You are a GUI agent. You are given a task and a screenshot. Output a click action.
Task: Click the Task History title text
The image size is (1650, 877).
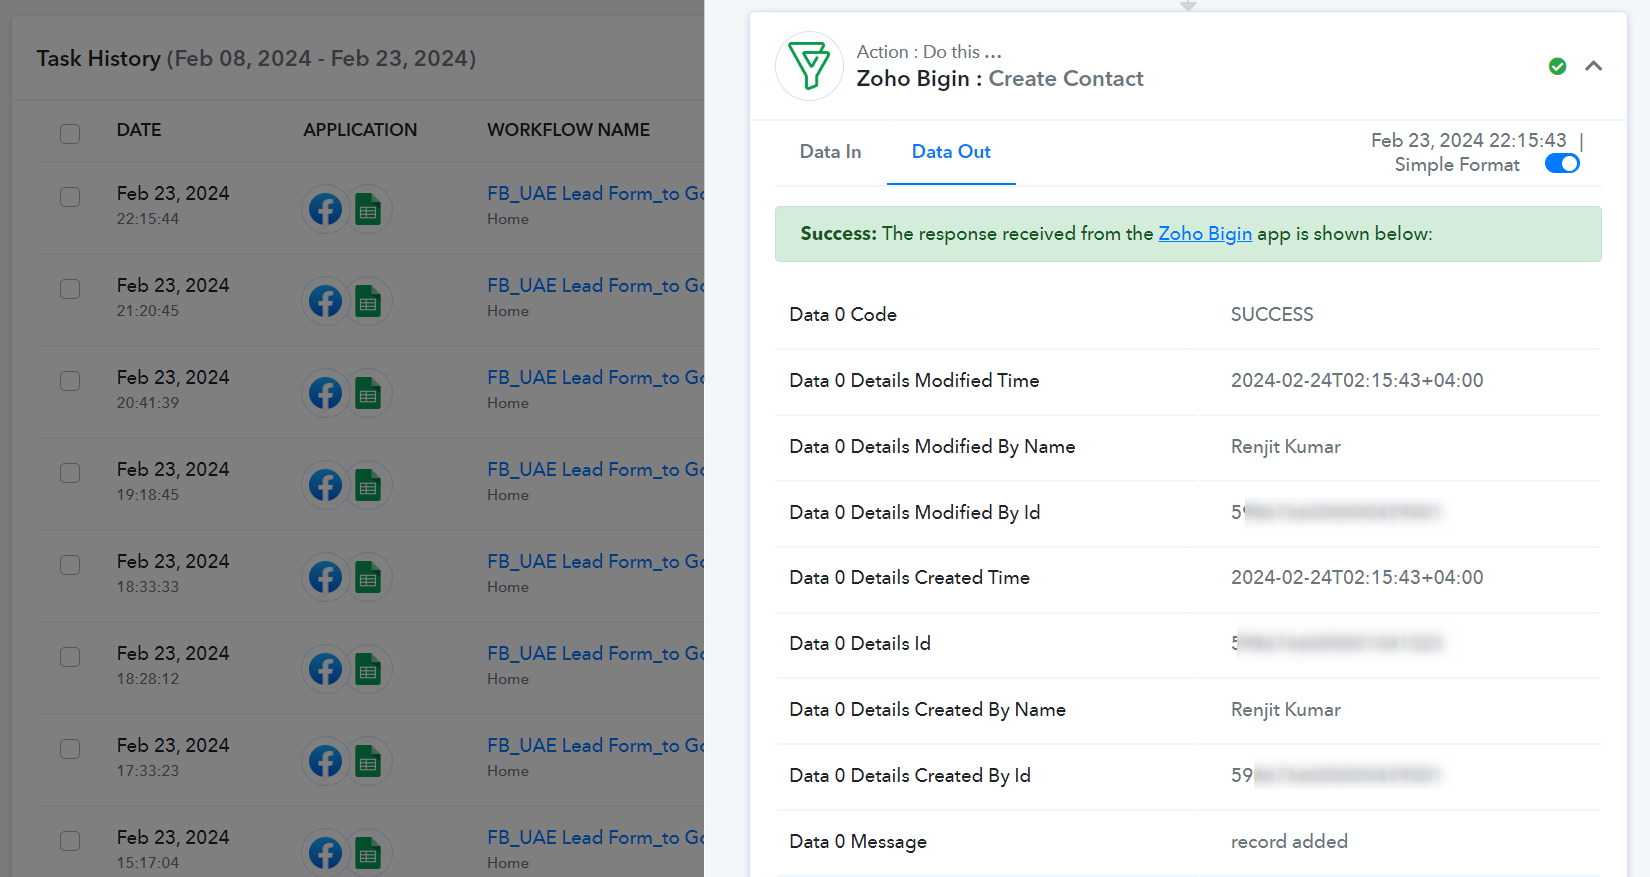[256, 59]
